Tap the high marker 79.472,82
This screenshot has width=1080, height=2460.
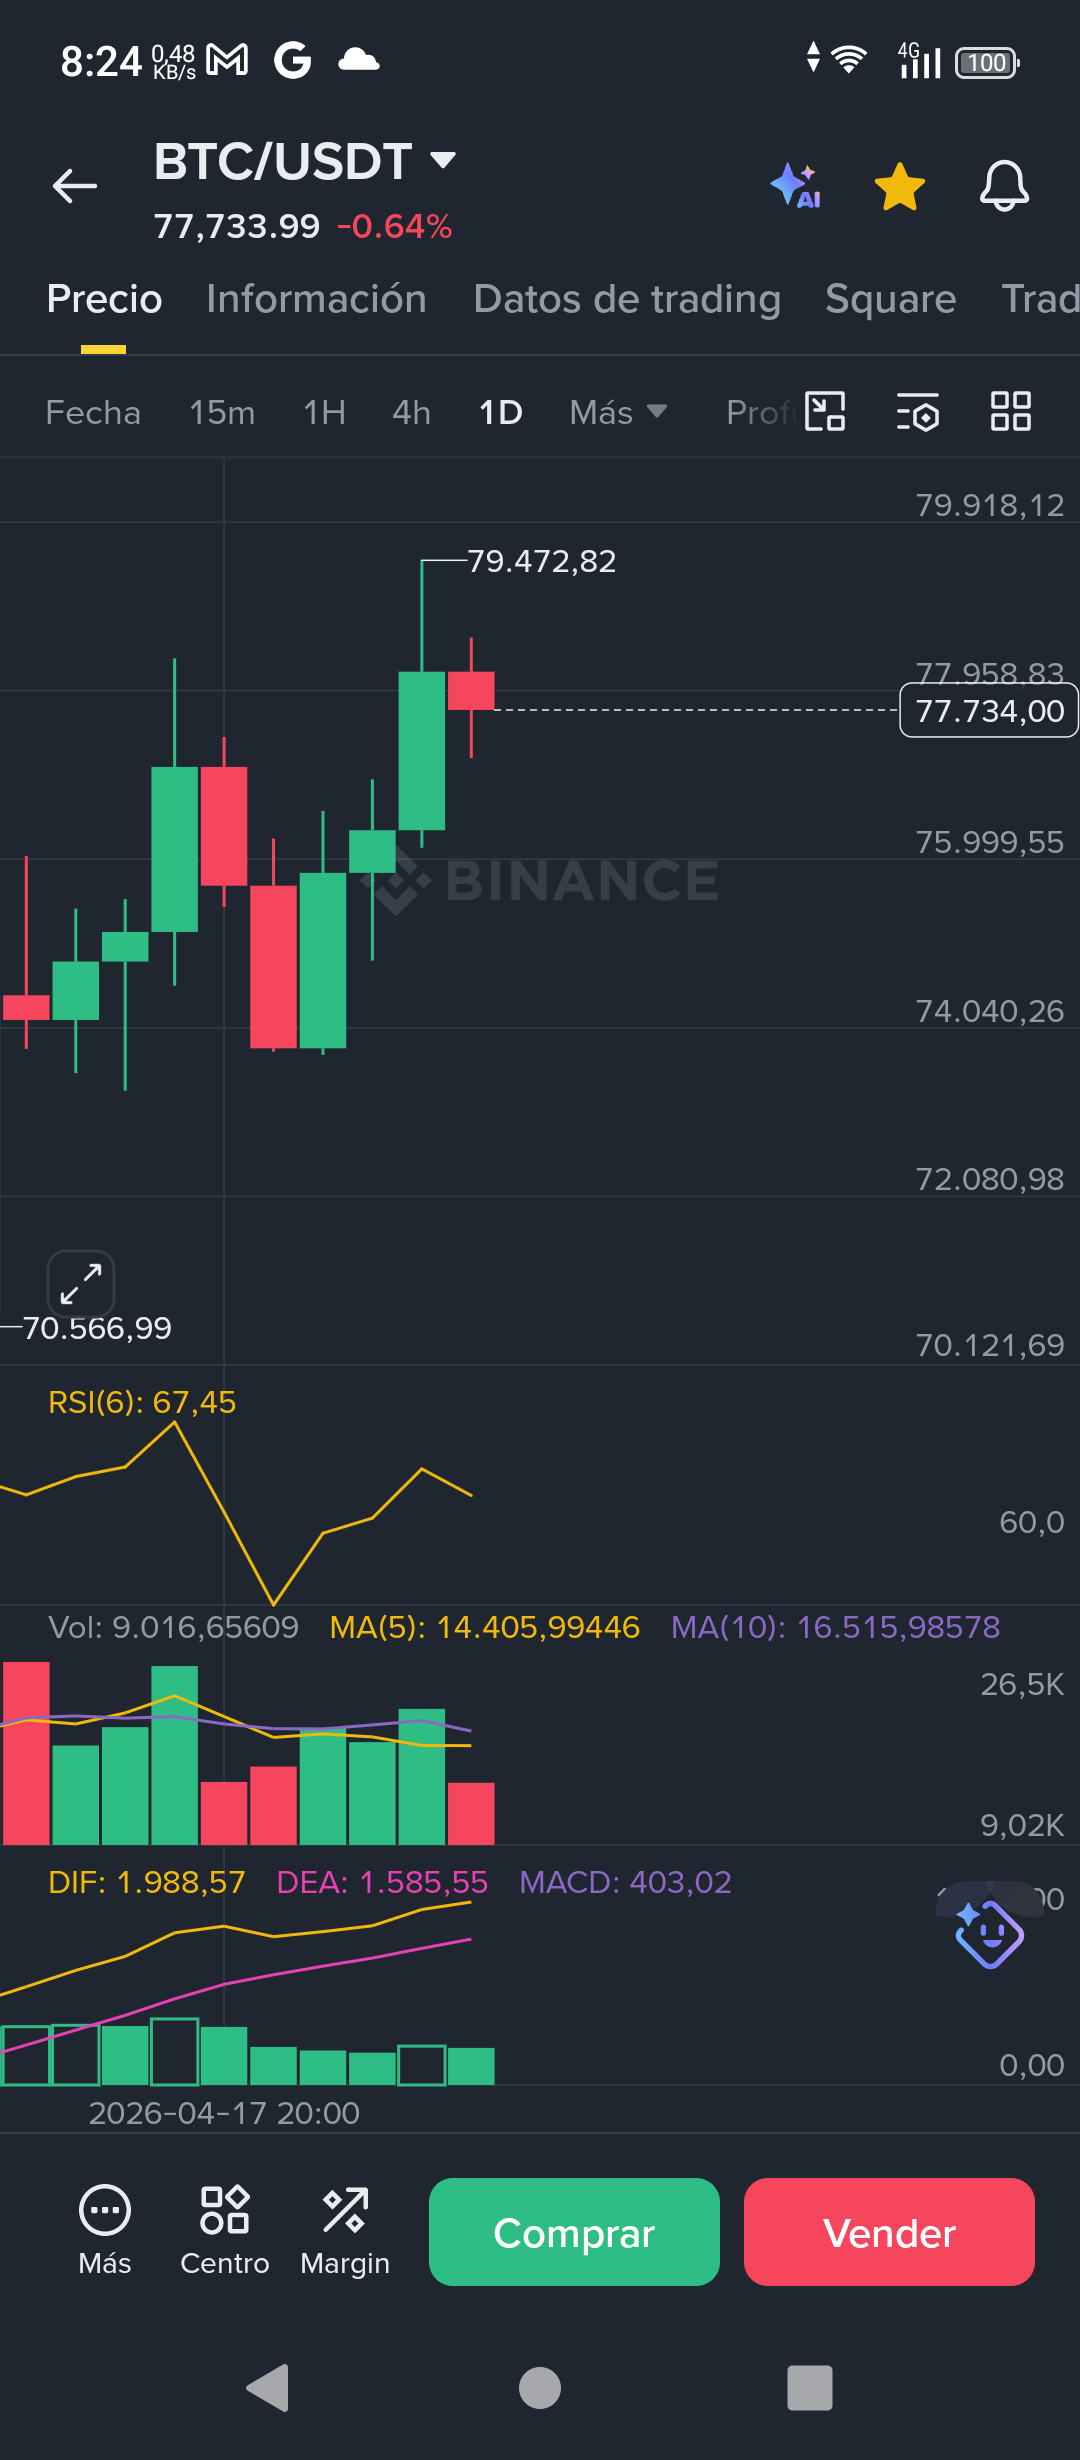(541, 561)
